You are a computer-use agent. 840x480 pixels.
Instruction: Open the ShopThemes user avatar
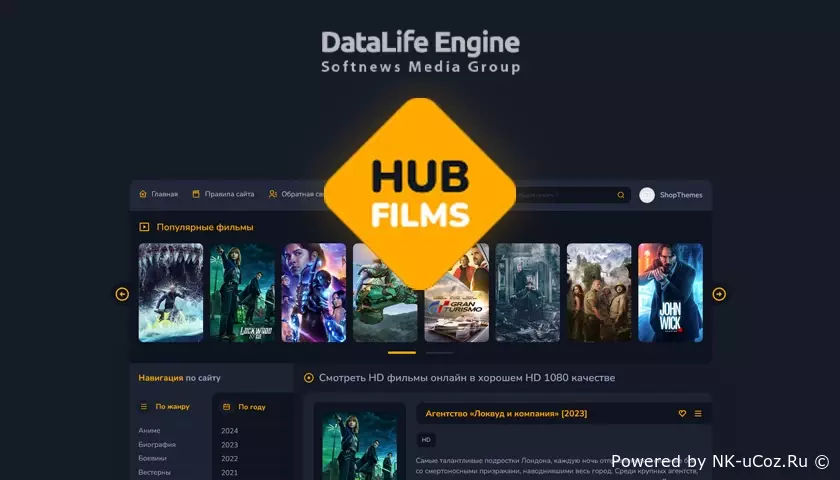[647, 195]
